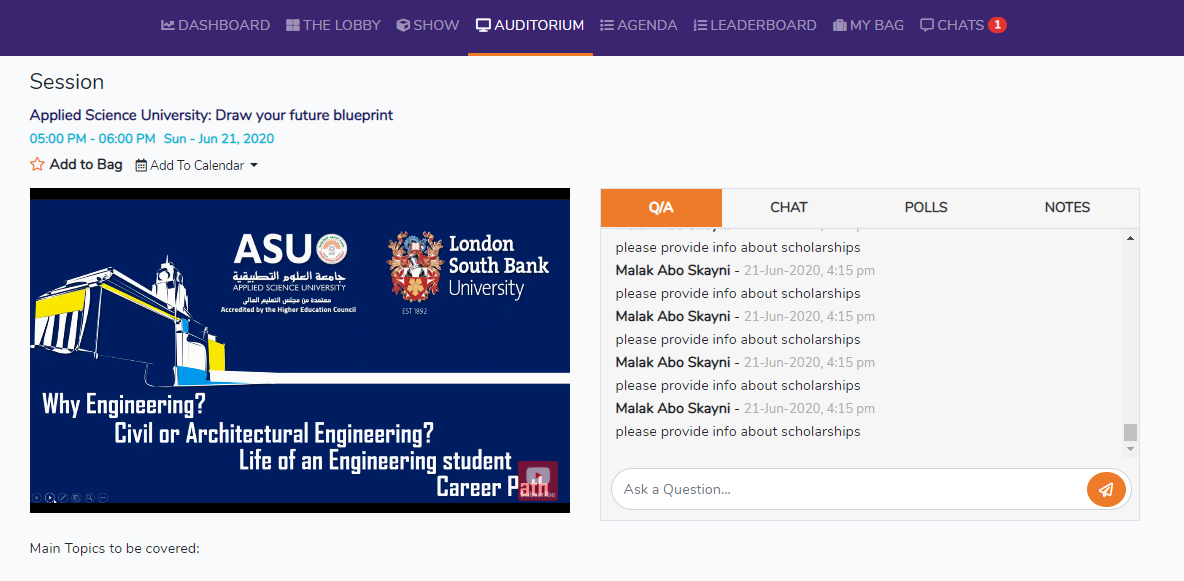Image resolution: width=1184 pixels, height=581 pixels.
Task: Send the question with the paper-plane button
Action: [x=1106, y=489]
